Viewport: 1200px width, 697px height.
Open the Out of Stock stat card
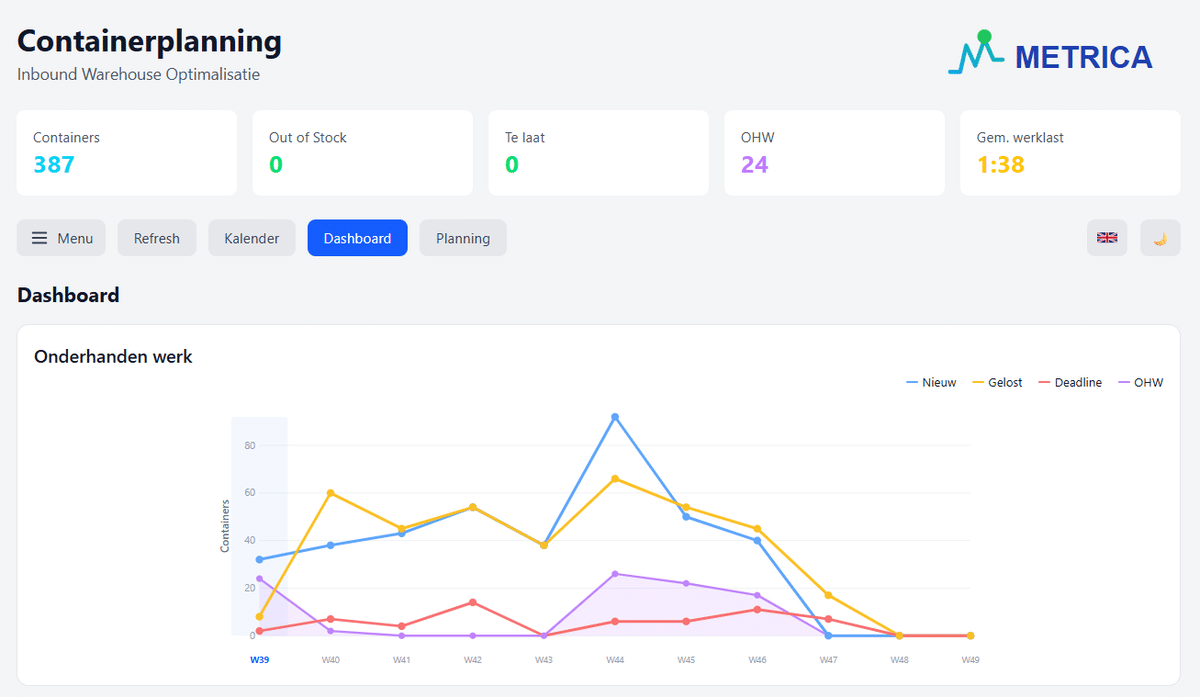(363, 153)
